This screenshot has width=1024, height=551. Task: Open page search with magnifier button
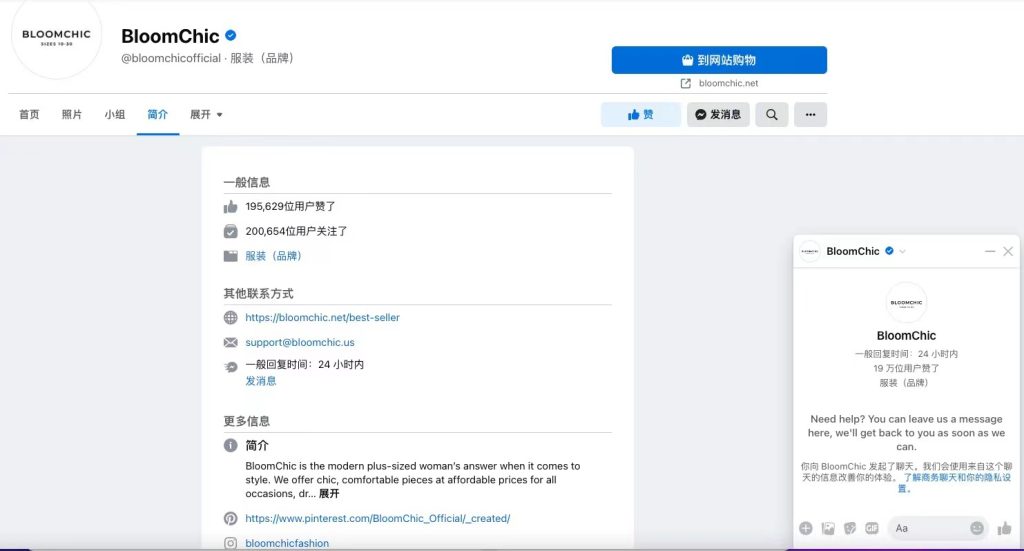pyautogui.click(x=772, y=115)
